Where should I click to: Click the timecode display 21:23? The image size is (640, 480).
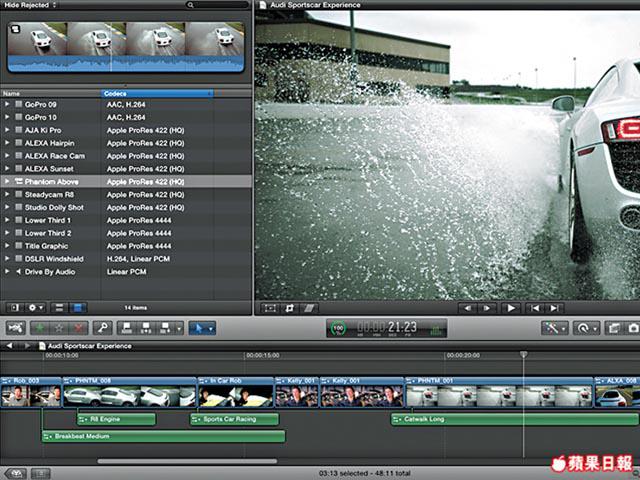coord(387,327)
